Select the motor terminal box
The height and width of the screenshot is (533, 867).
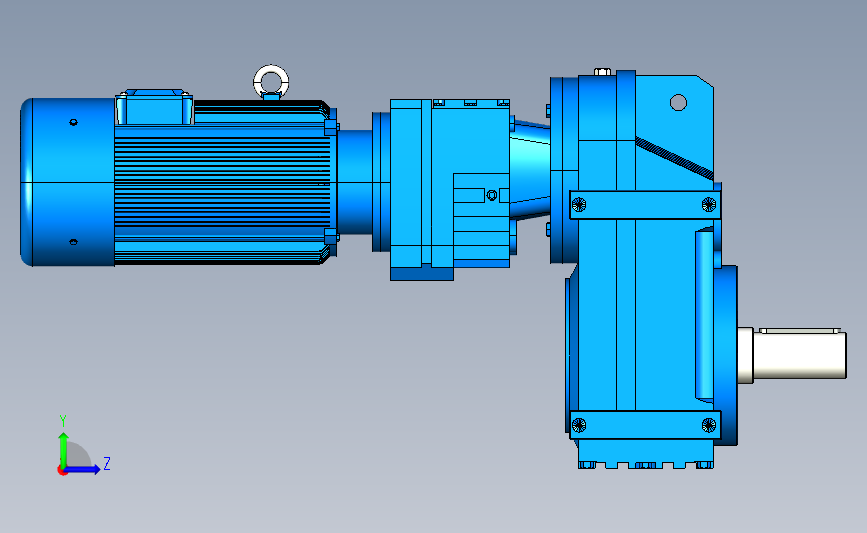click(x=154, y=107)
